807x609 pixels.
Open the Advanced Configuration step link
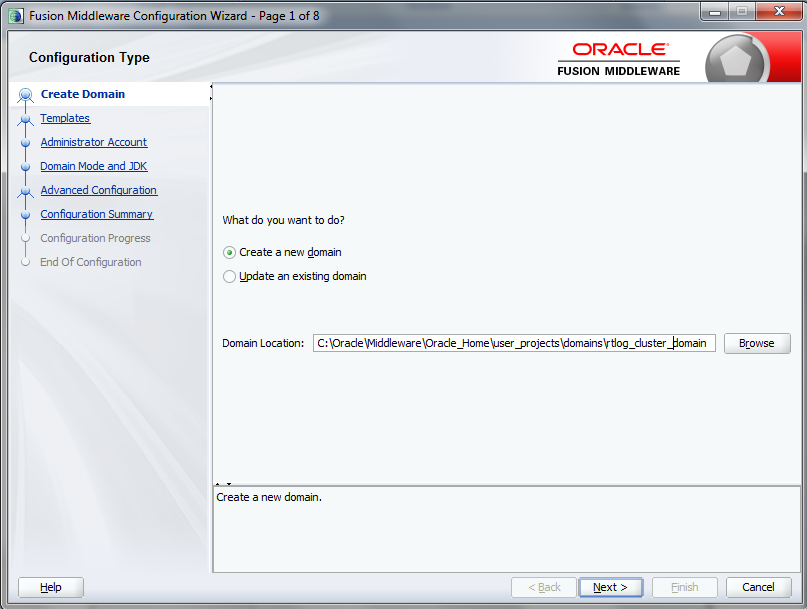[99, 190]
